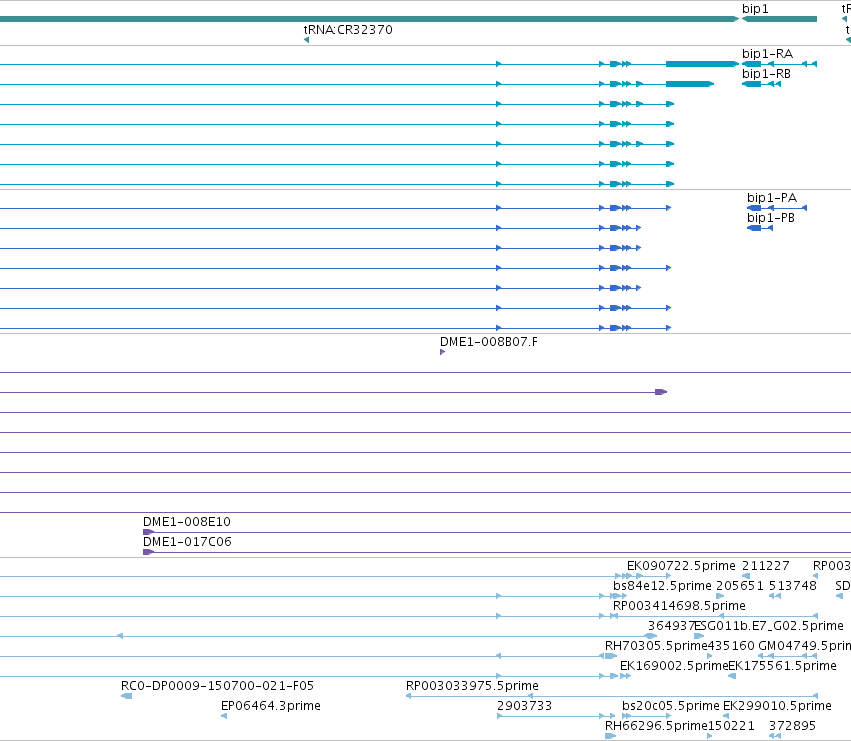851x741 pixels.
Task: Select the EK090722.5prime EST label
Action: coord(681,566)
